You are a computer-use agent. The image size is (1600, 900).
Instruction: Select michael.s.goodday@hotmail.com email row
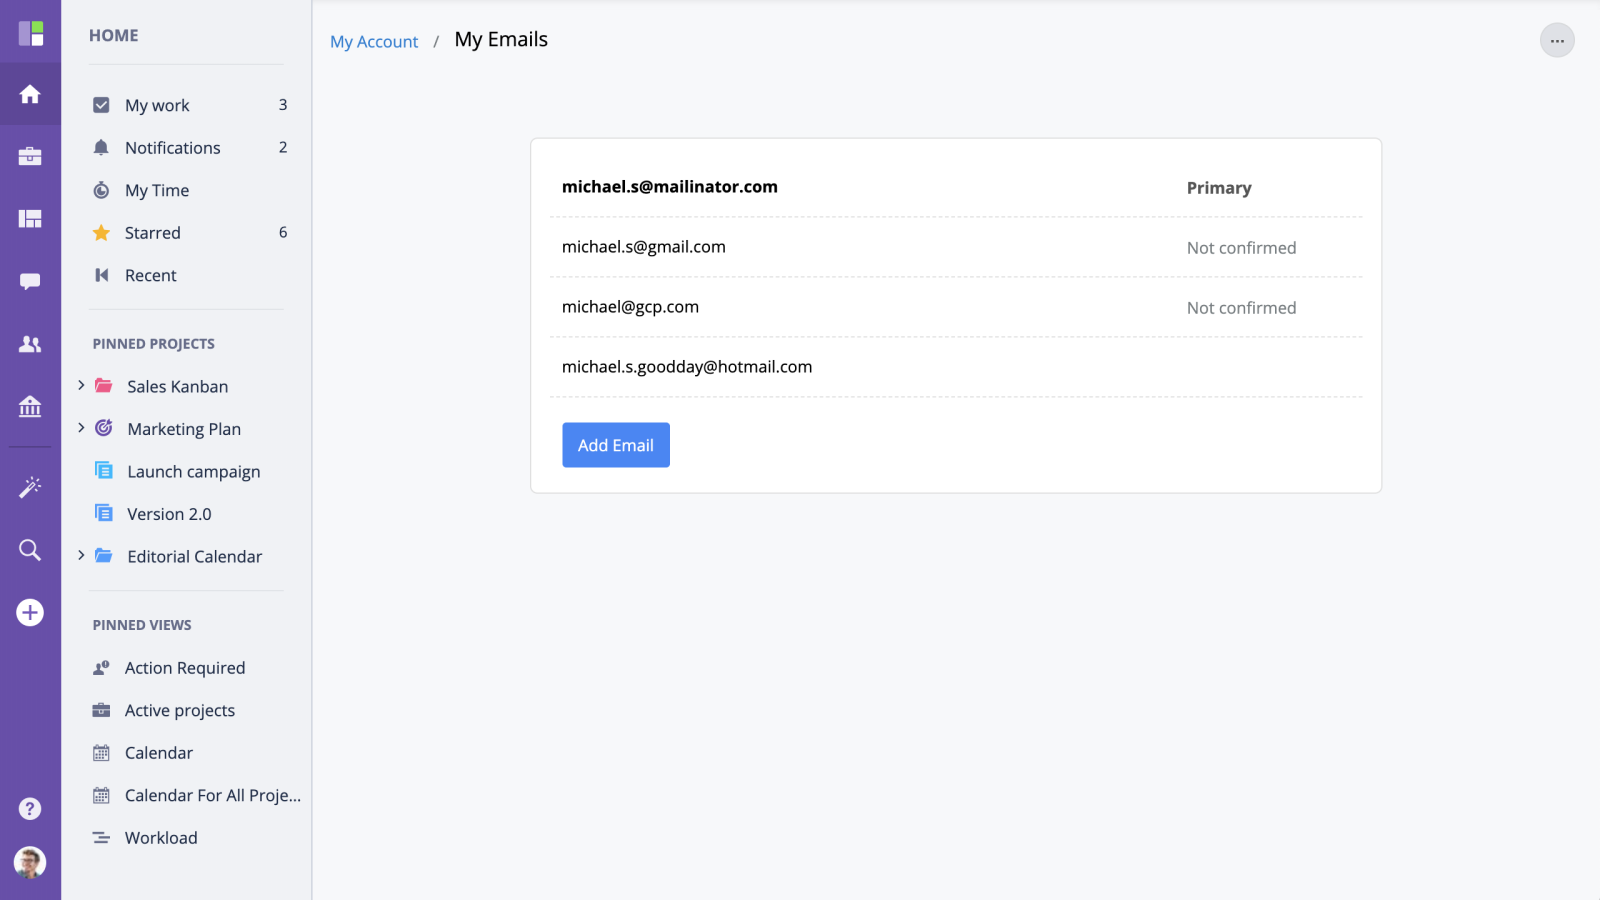point(956,367)
